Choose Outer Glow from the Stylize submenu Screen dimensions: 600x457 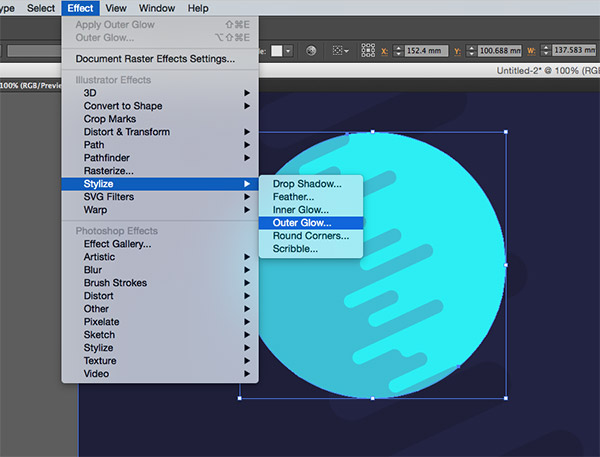click(x=301, y=223)
